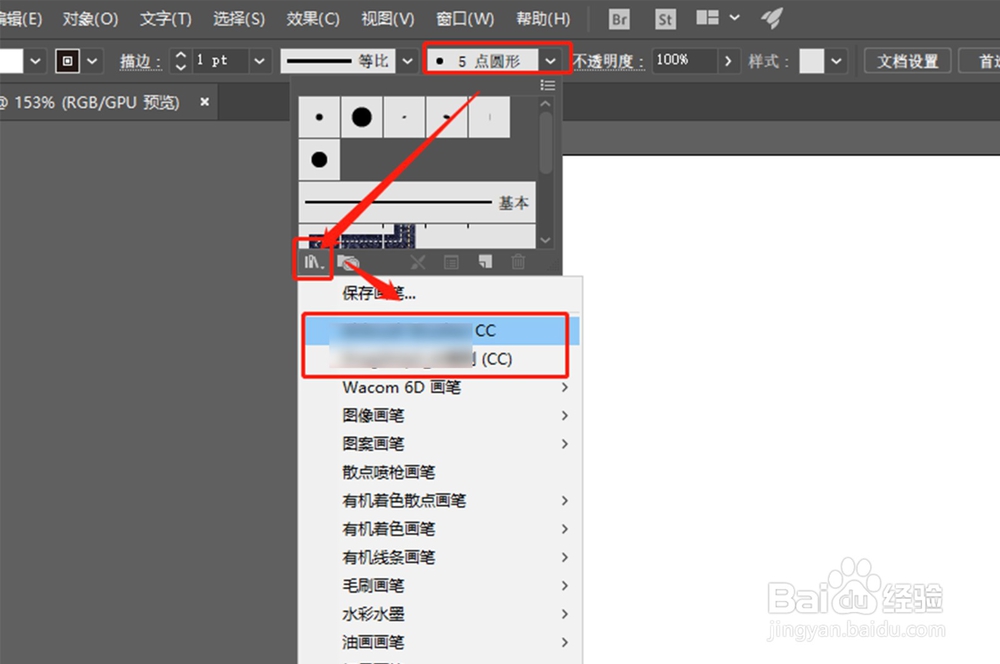Click the brush list scroll-up arrow
Screen dimensions: 1000x664
(x=545, y=103)
